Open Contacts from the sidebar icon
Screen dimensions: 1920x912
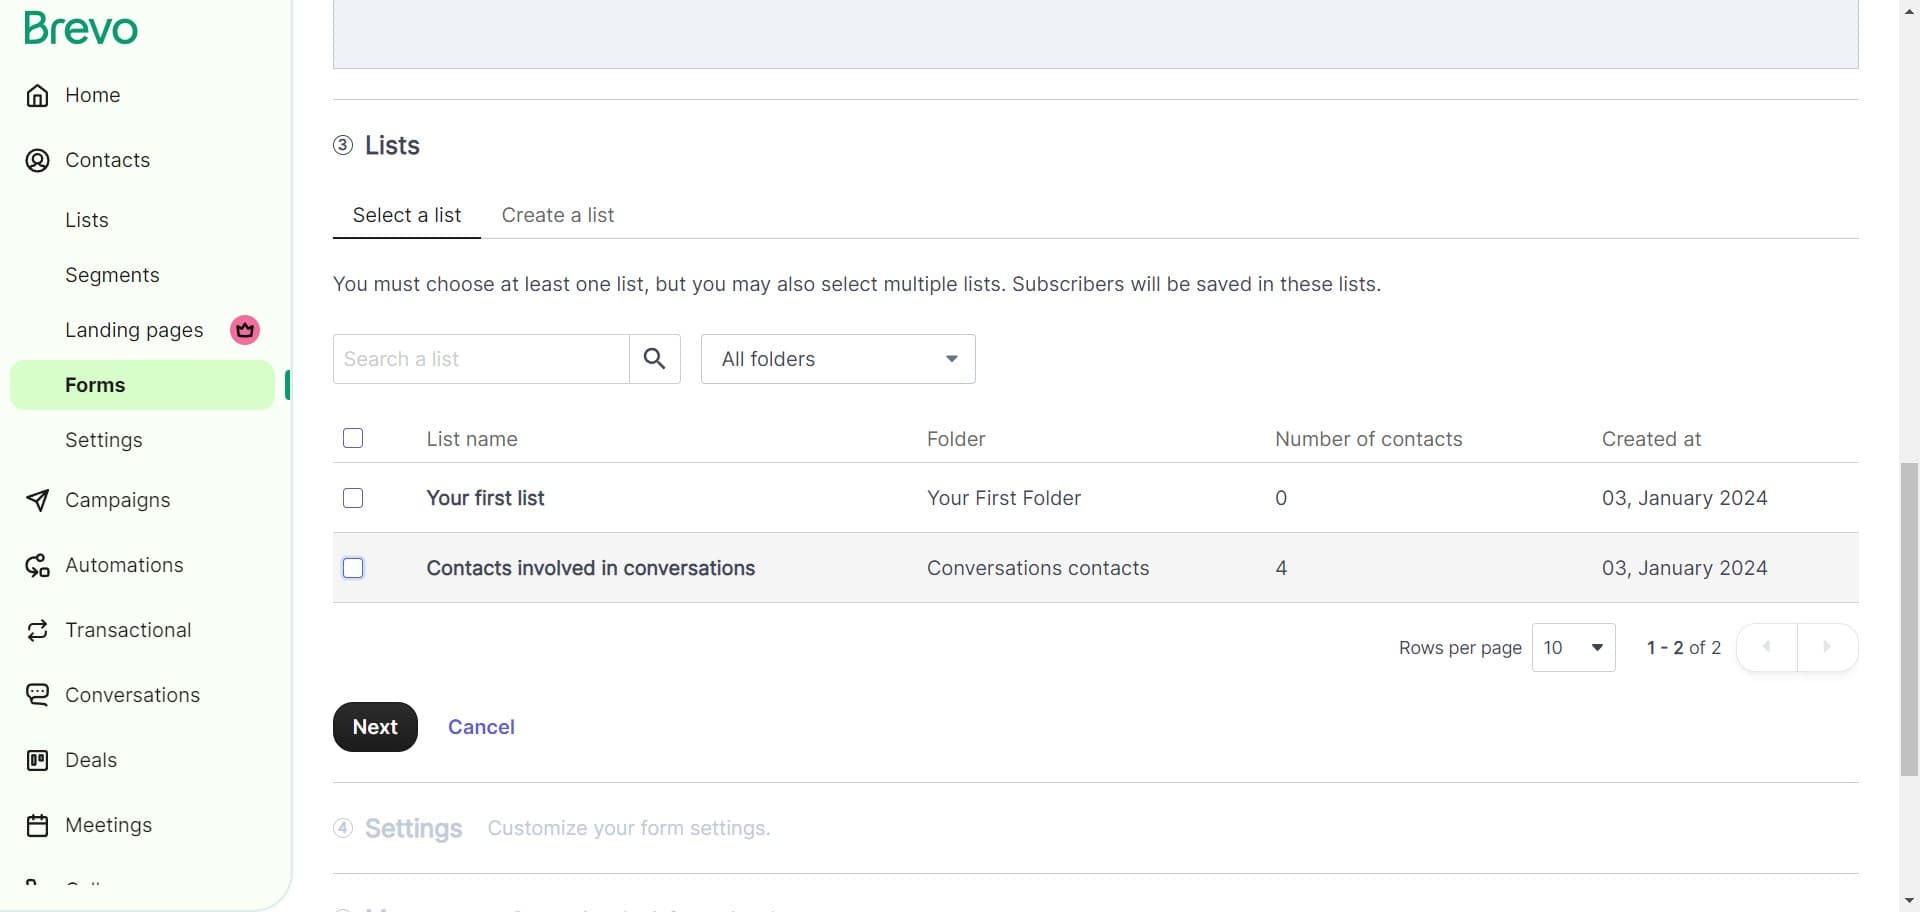(37, 160)
